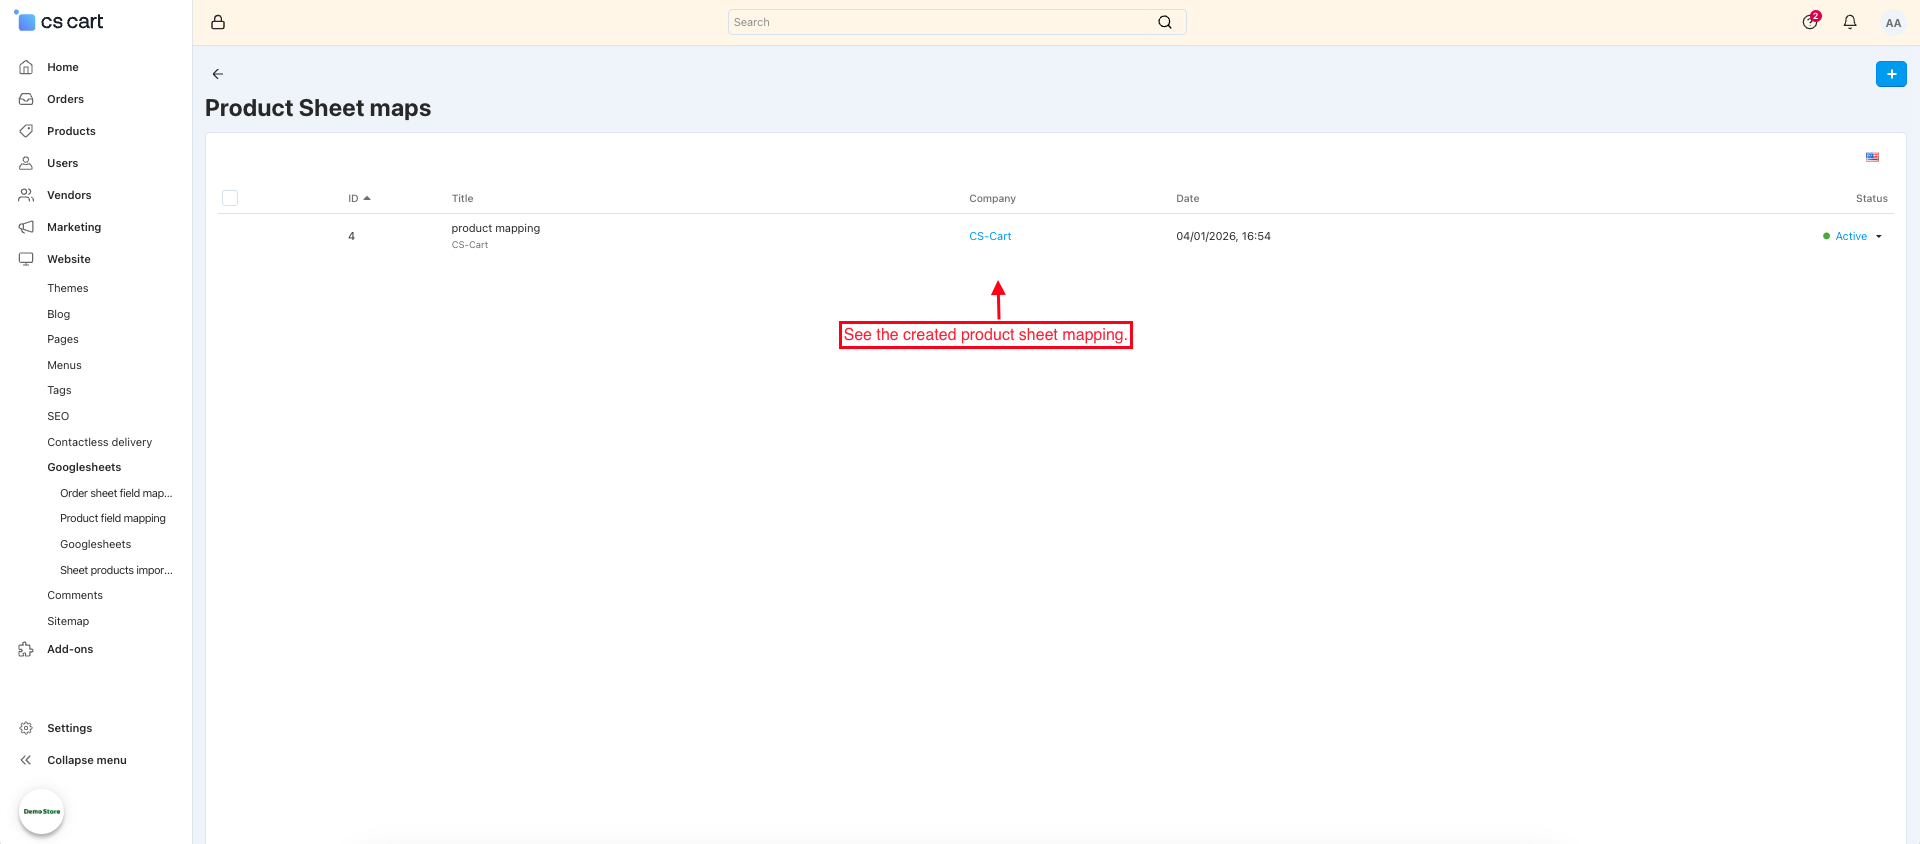This screenshot has height=844, width=1920.
Task: Click the Settings gear icon
Action: tap(26, 728)
